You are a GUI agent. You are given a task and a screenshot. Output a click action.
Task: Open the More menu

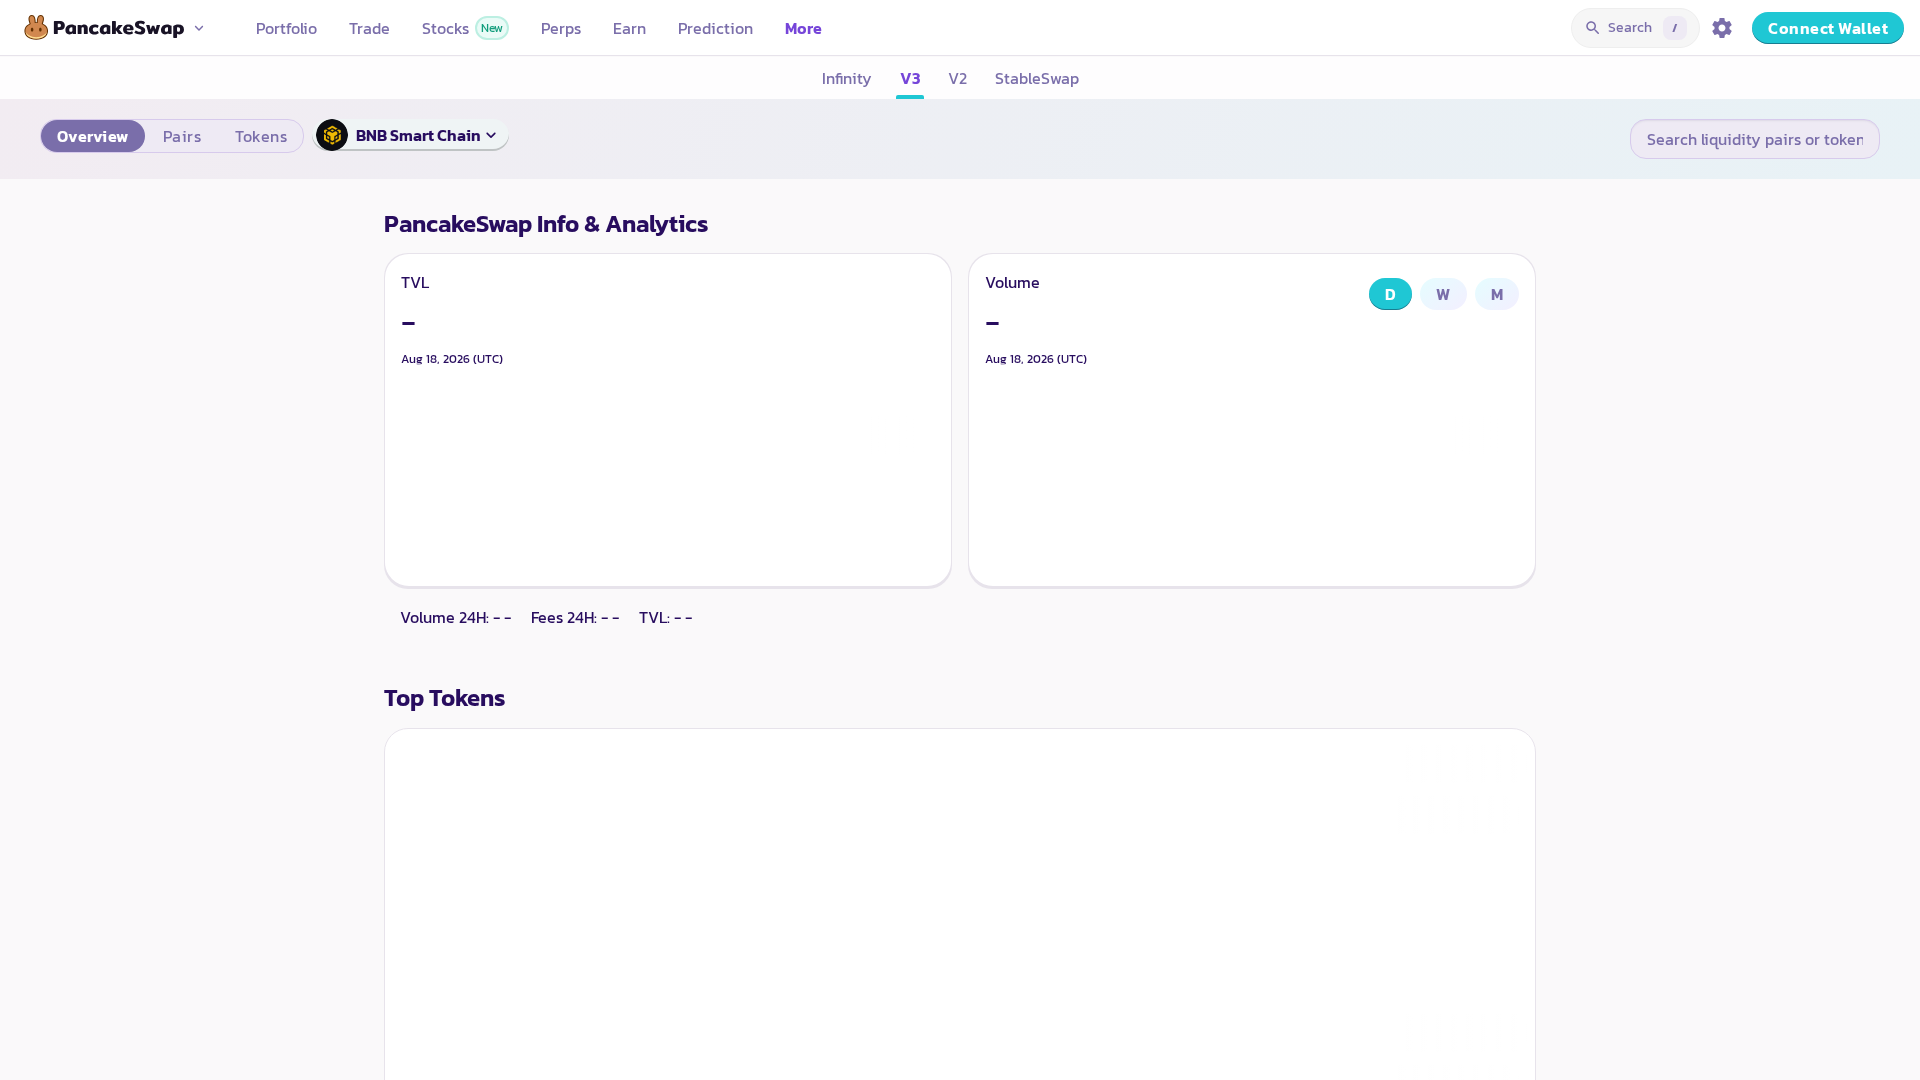pyautogui.click(x=803, y=28)
